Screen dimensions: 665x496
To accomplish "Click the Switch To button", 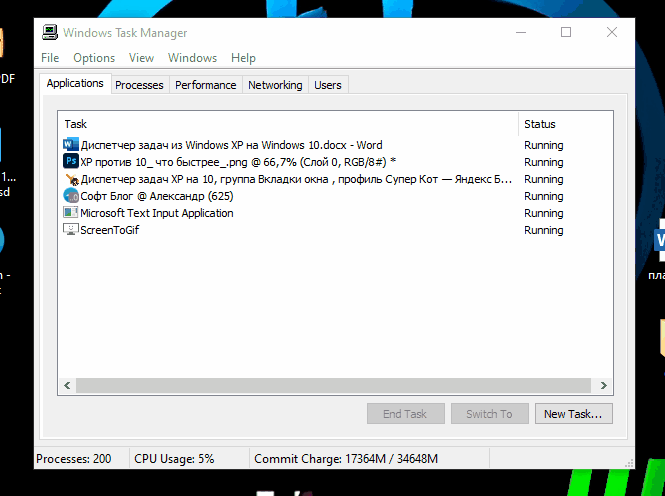I will [x=489, y=414].
